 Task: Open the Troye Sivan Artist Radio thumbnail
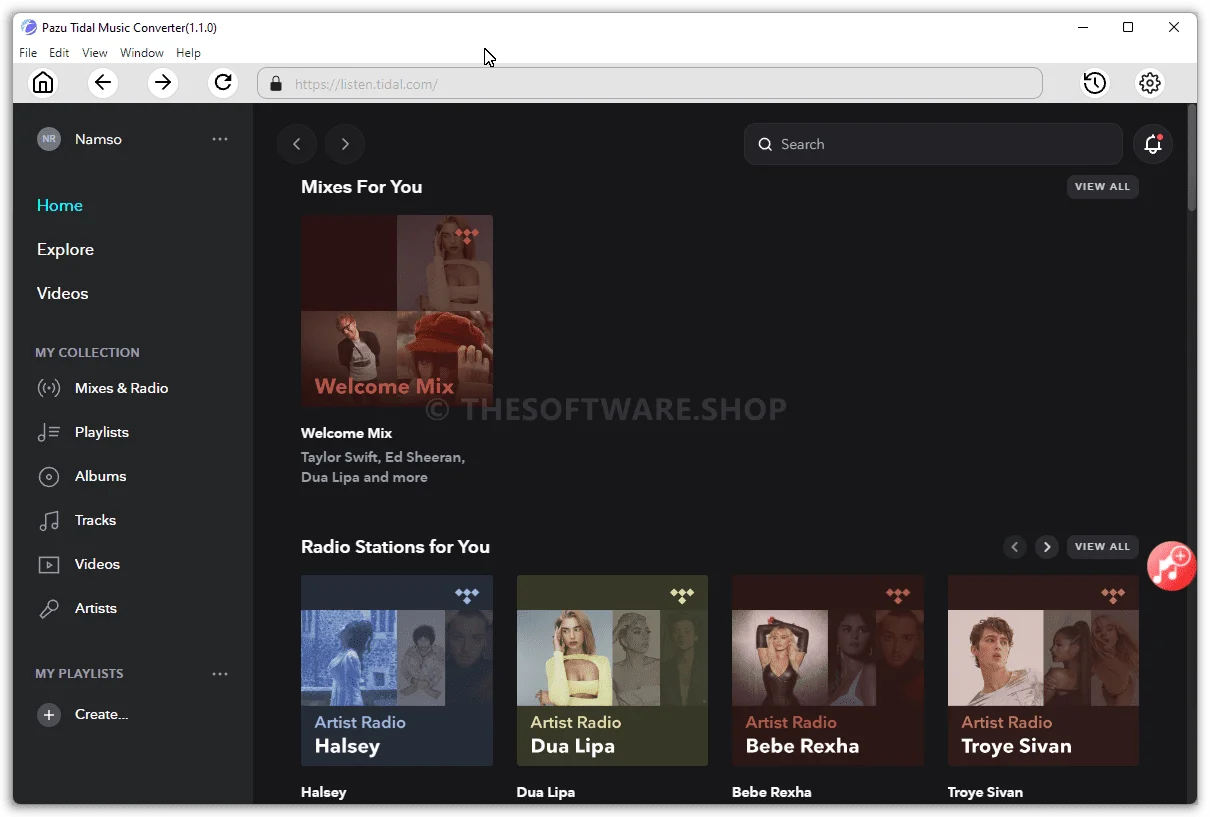pos(1043,670)
